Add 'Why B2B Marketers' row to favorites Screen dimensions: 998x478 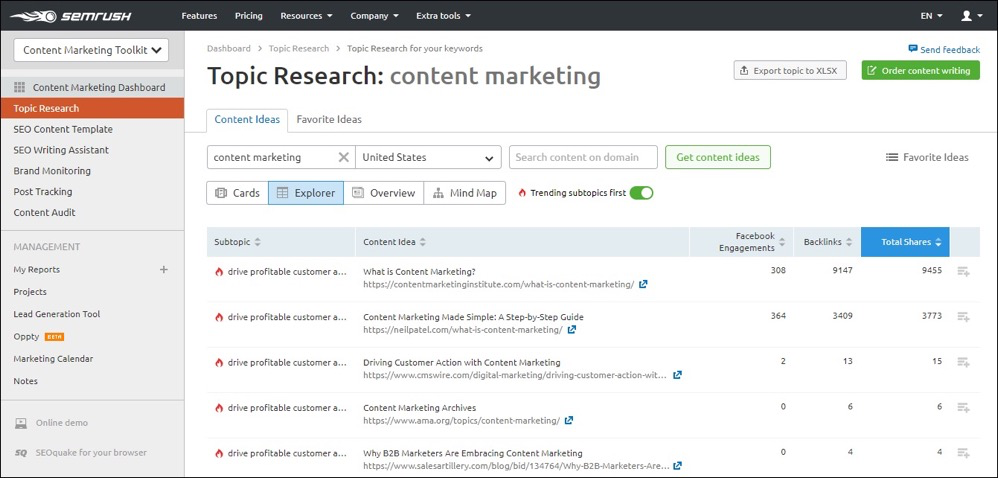pos(964,453)
